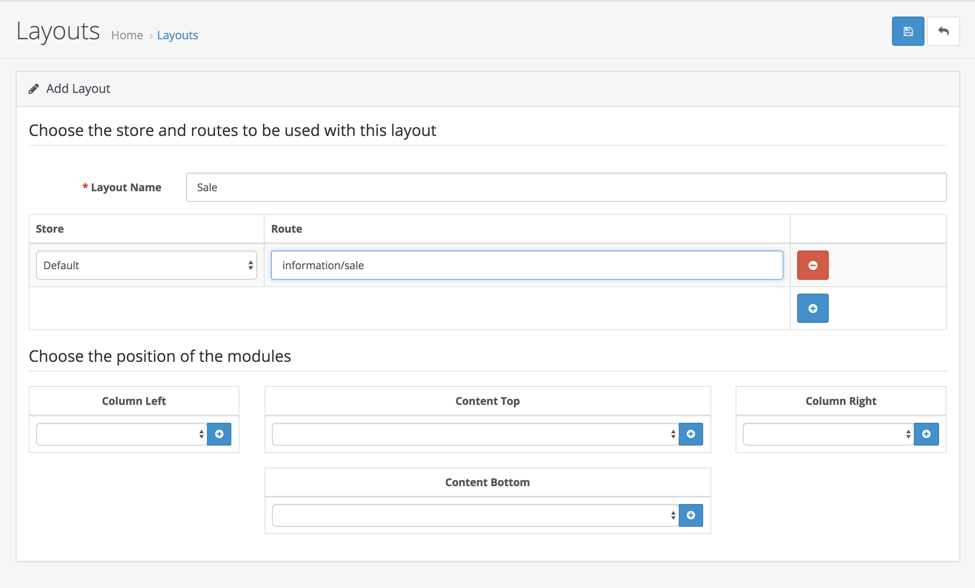Viewport: 975px width, 588px height.
Task: Click the pencil icon beside Add Layout
Action: 34,89
